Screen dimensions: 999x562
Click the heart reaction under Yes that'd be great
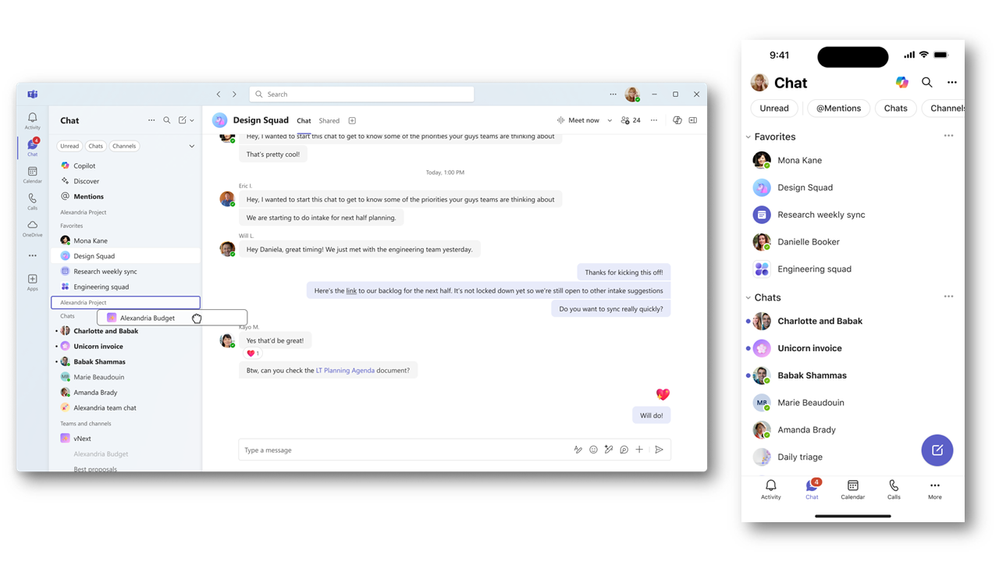(253, 354)
